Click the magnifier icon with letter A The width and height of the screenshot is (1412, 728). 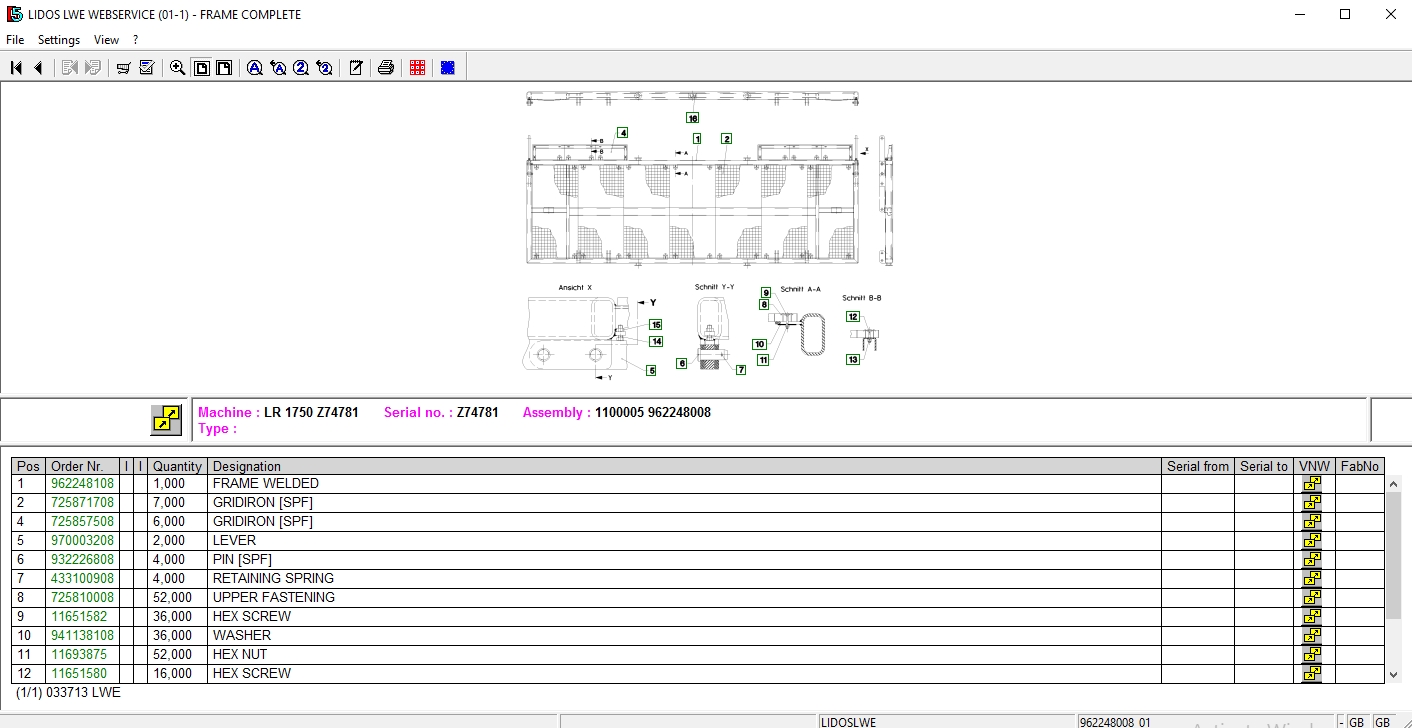click(x=255, y=68)
